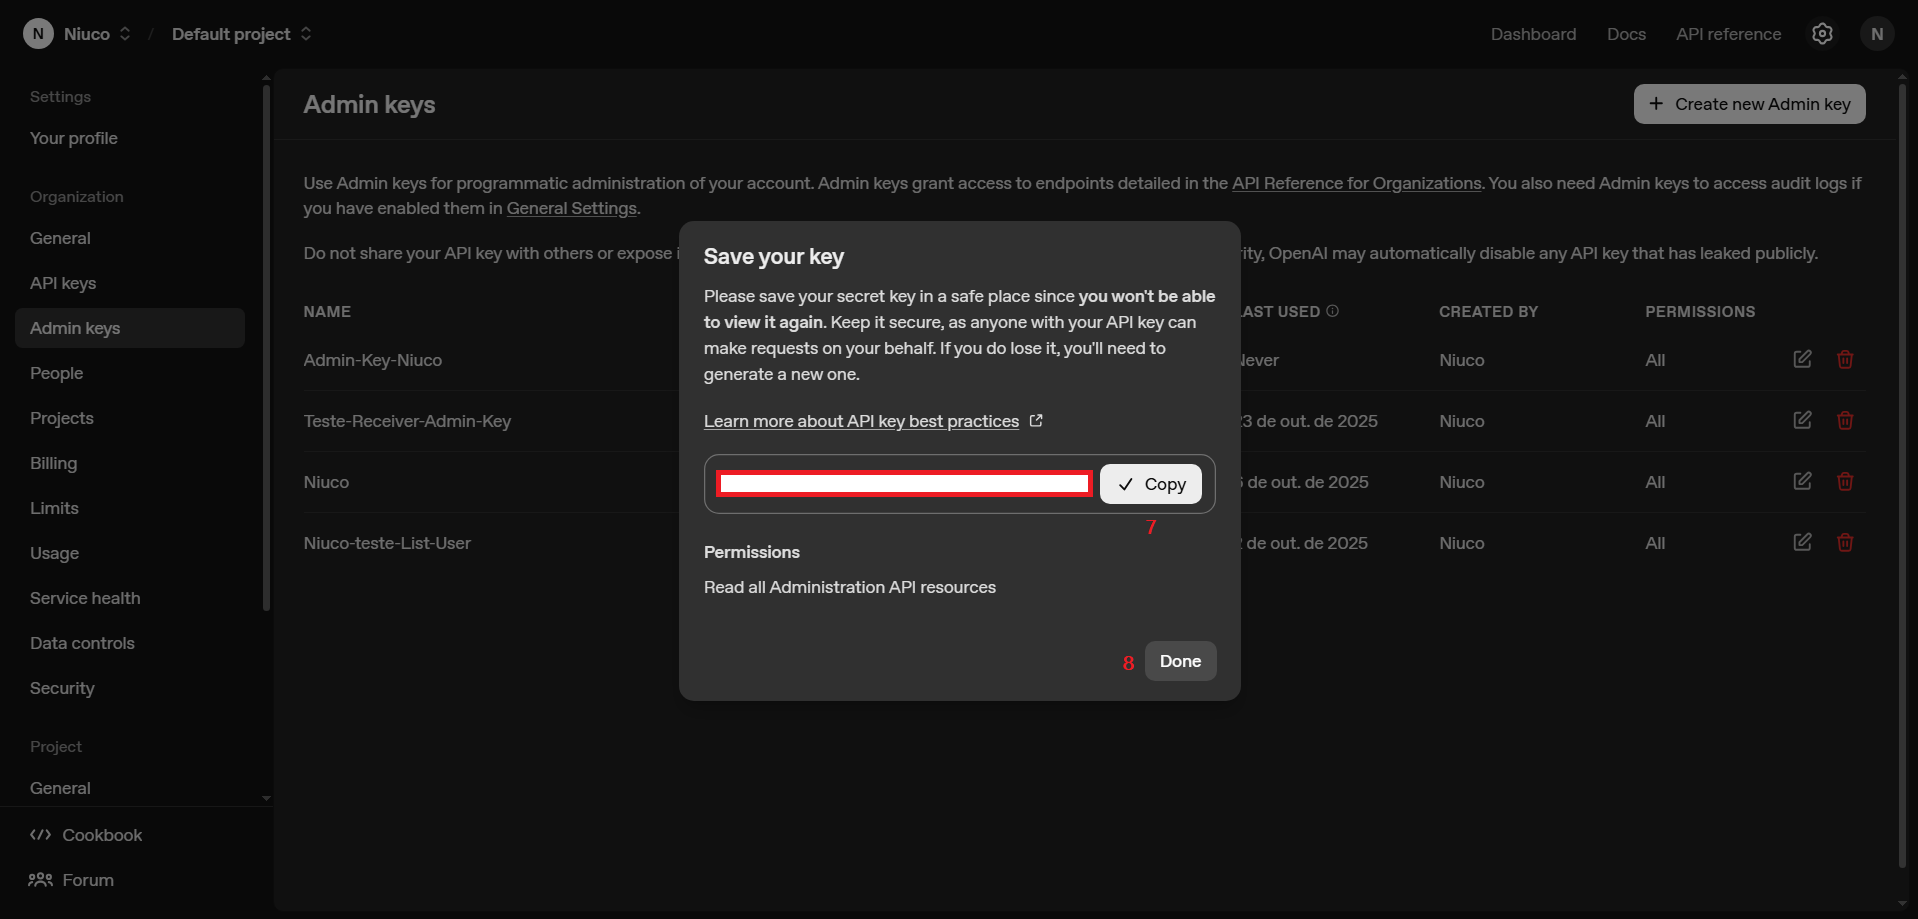Copy the secret key
The height and width of the screenshot is (919, 1918).
point(1151,484)
